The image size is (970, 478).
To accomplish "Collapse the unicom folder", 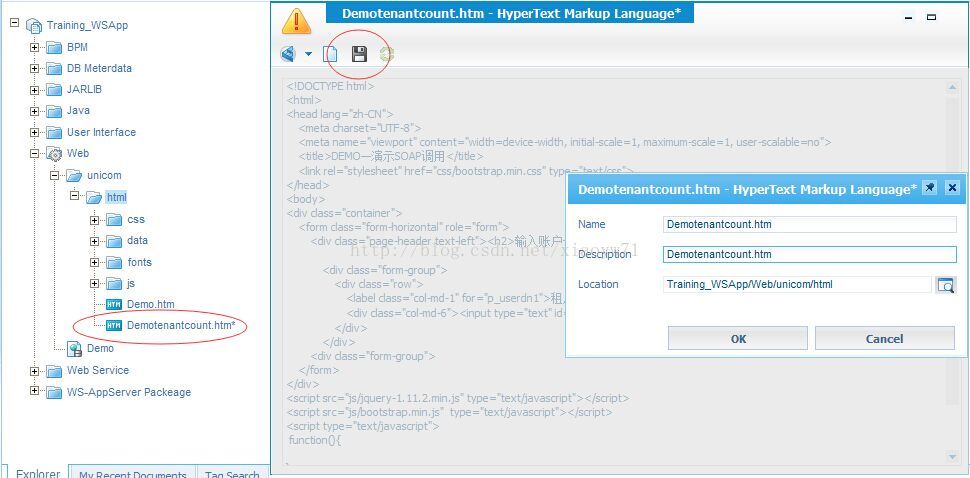I will (x=54, y=176).
